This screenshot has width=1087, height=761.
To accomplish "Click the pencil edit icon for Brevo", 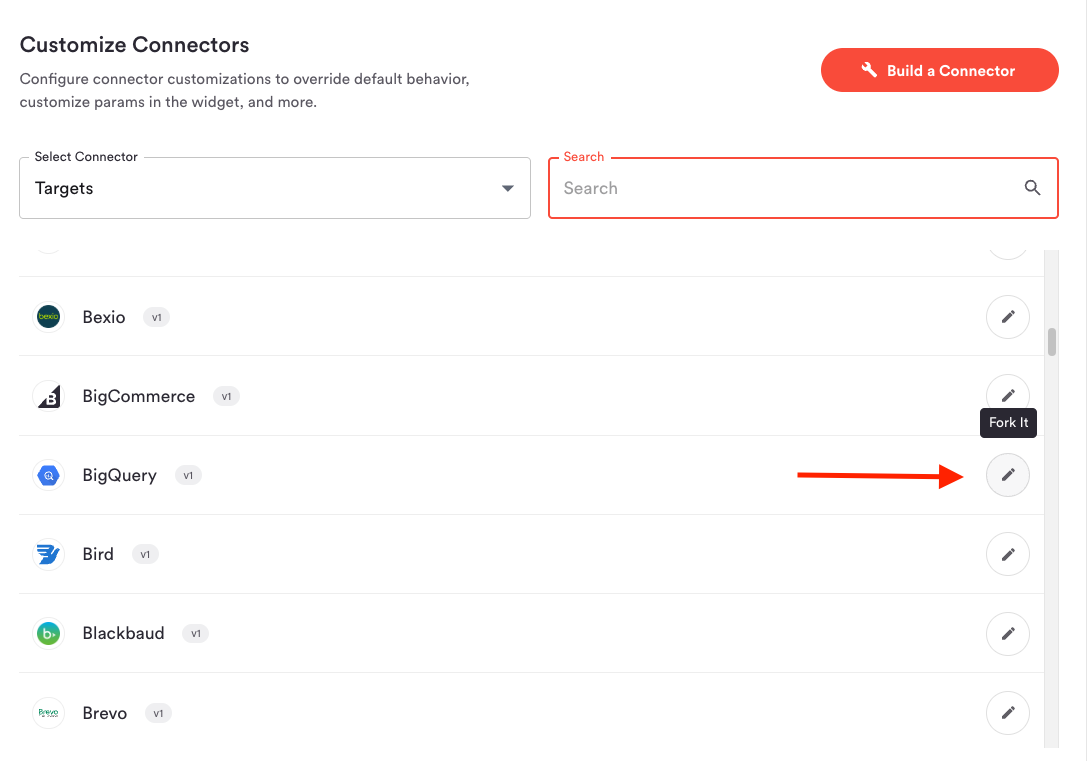I will [x=1007, y=712].
